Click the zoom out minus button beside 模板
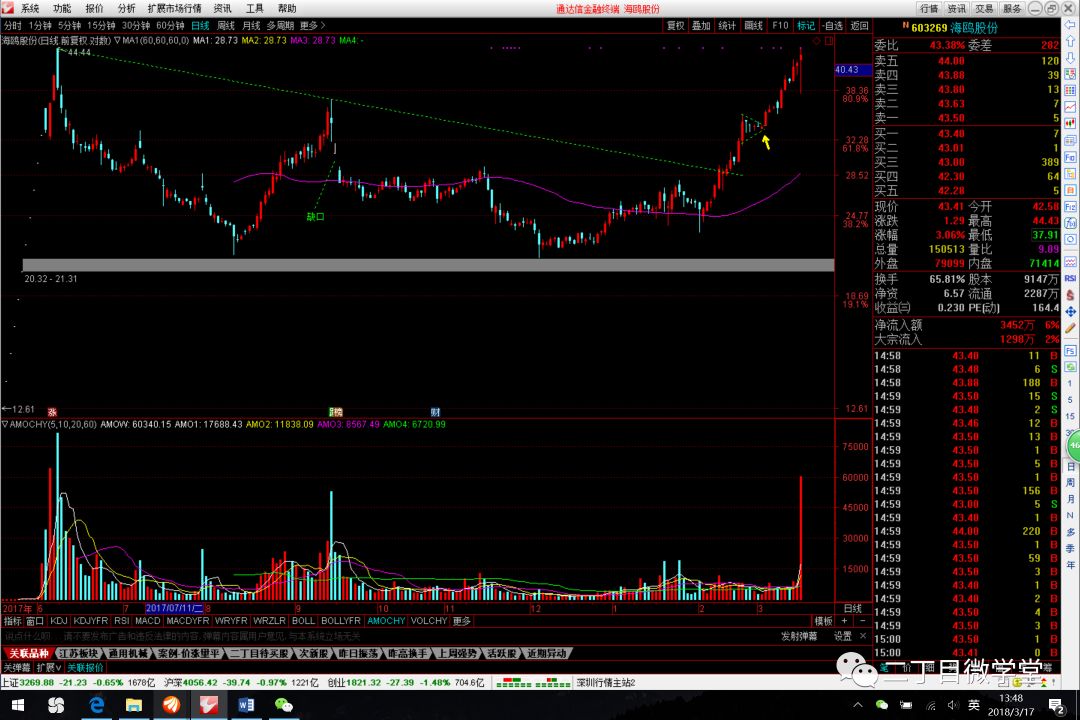This screenshot has width=1080, height=720. [x=862, y=621]
